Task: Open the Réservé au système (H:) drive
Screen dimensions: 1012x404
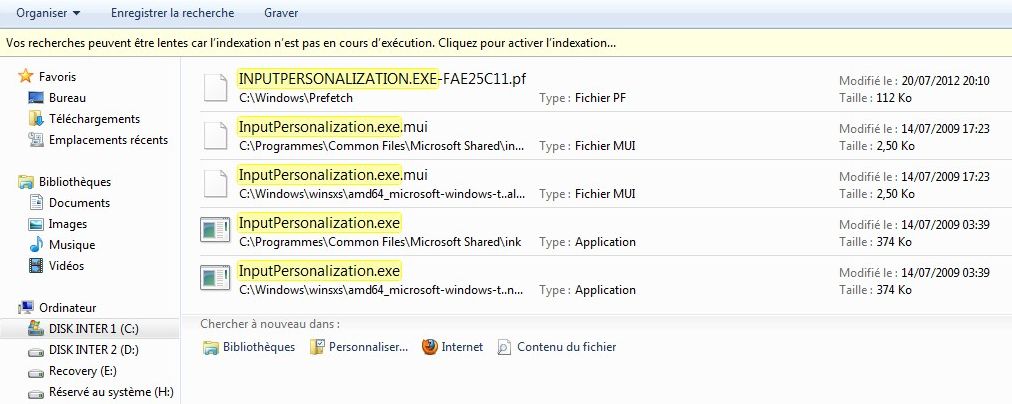Action: pos(111,392)
